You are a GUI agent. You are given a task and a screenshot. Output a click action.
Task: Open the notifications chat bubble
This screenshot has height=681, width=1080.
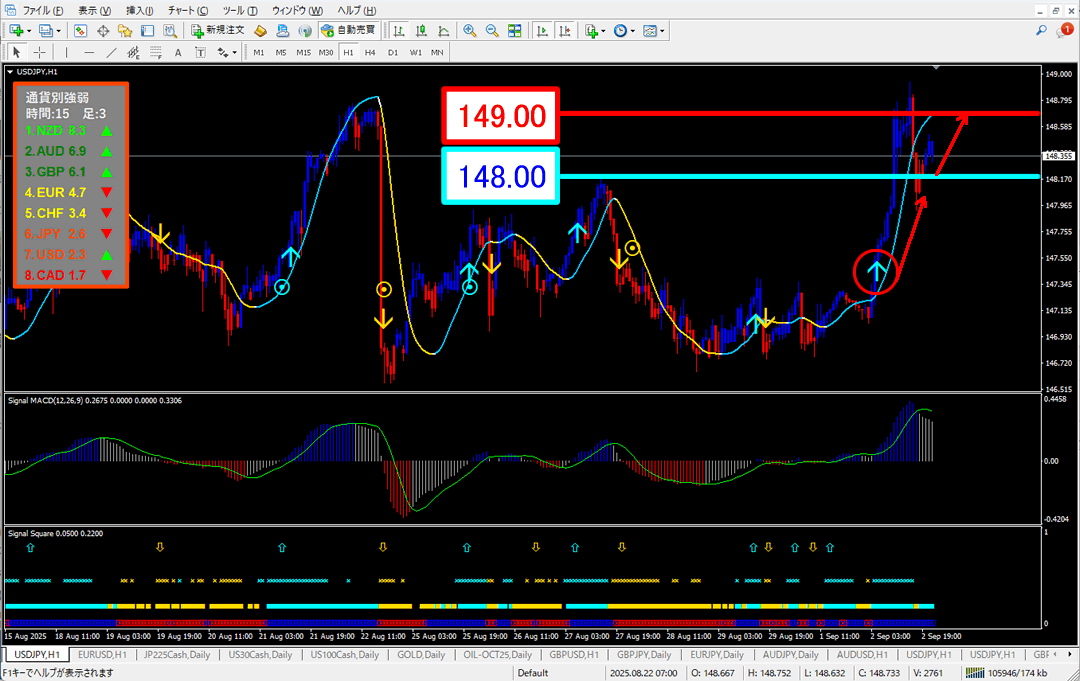pos(1065,30)
